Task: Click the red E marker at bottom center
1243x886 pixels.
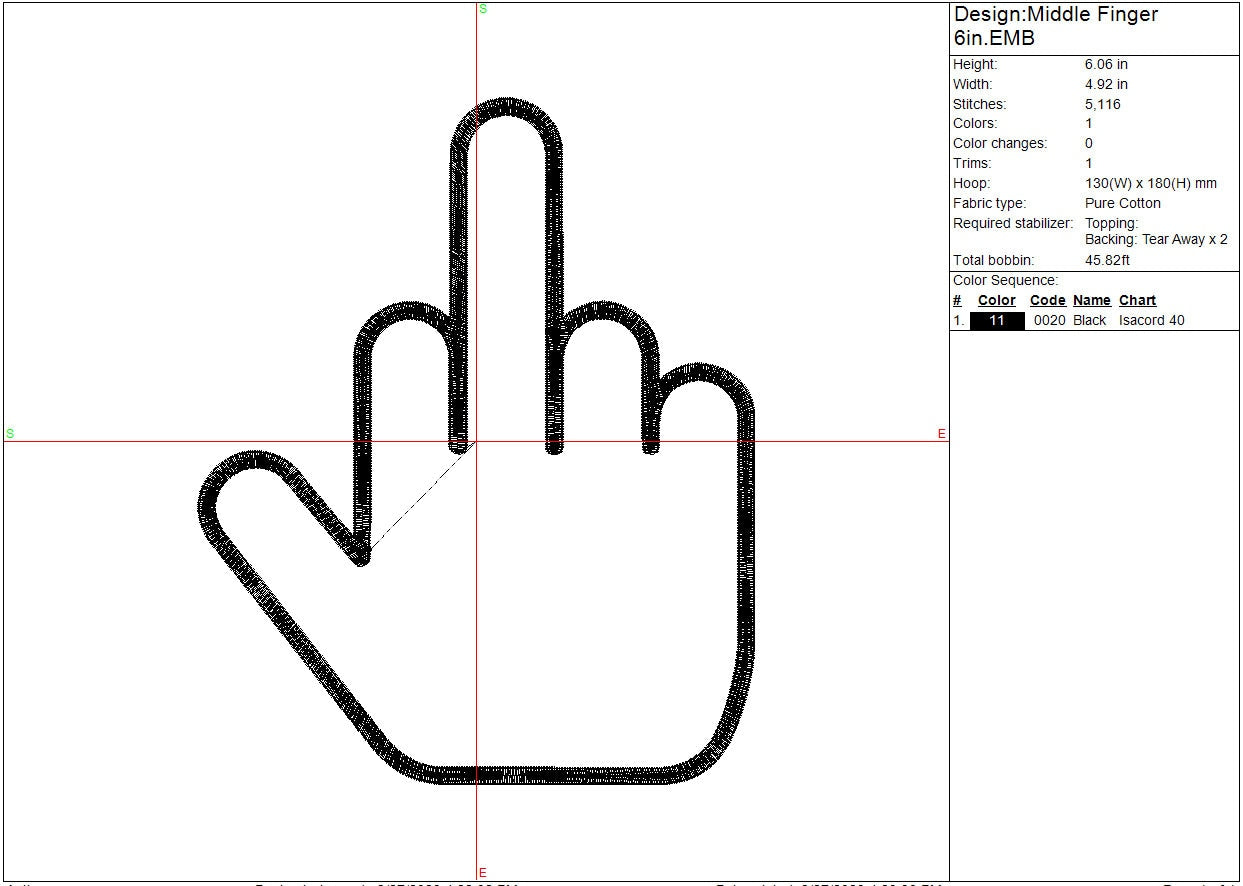Action: coord(482,872)
